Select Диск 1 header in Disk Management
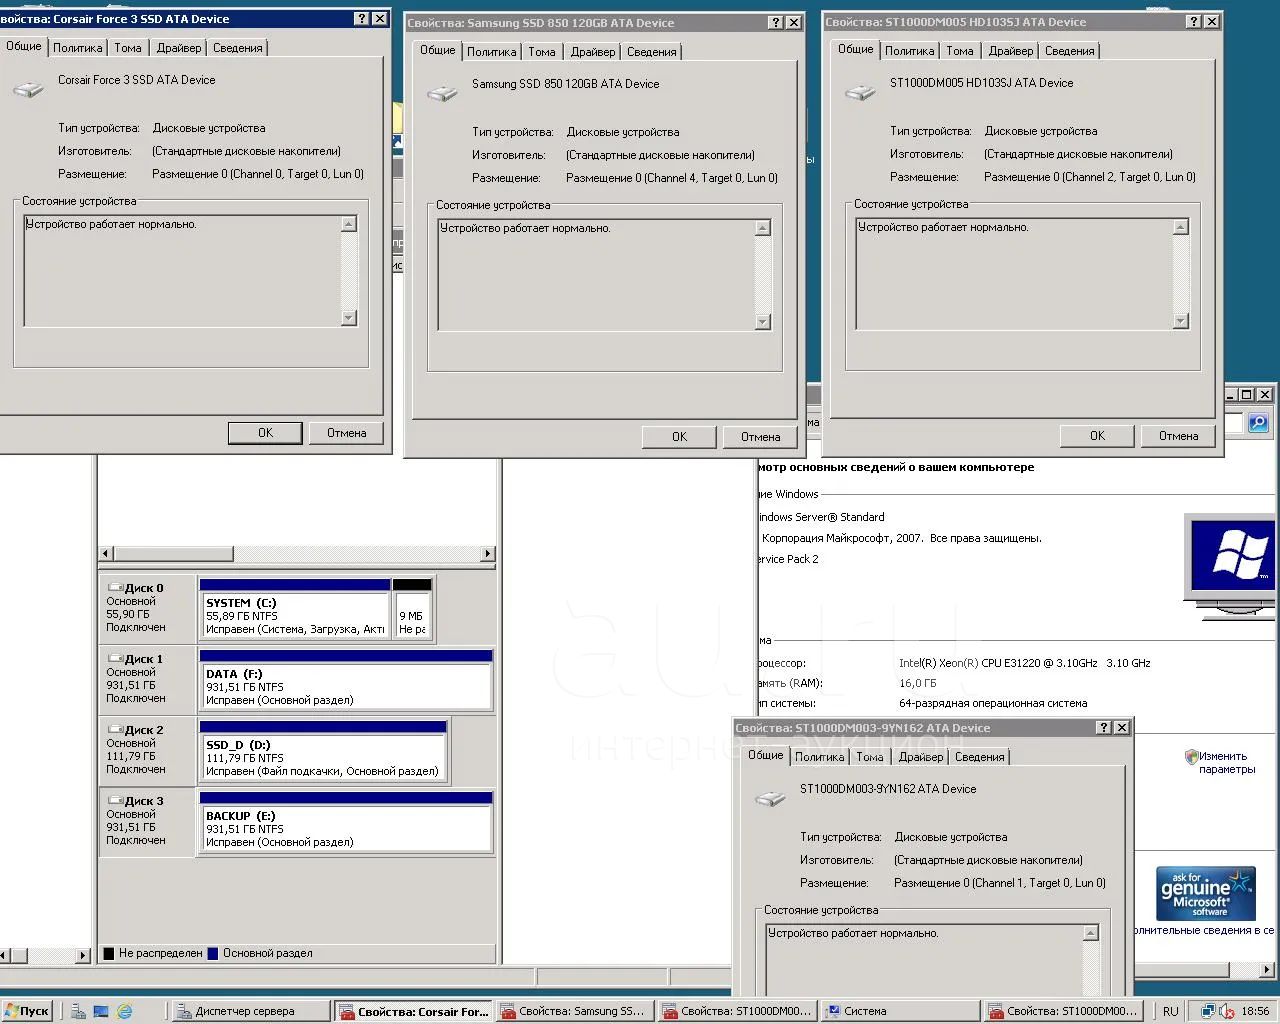This screenshot has width=1280, height=1024. click(146, 679)
